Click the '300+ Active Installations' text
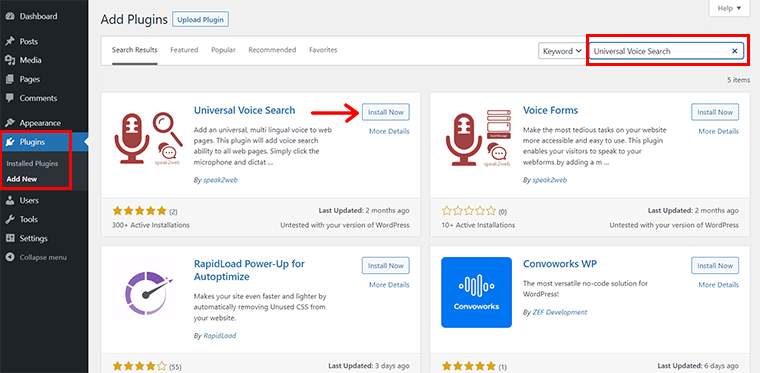Viewport: 760px width, 373px height. [151, 225]
